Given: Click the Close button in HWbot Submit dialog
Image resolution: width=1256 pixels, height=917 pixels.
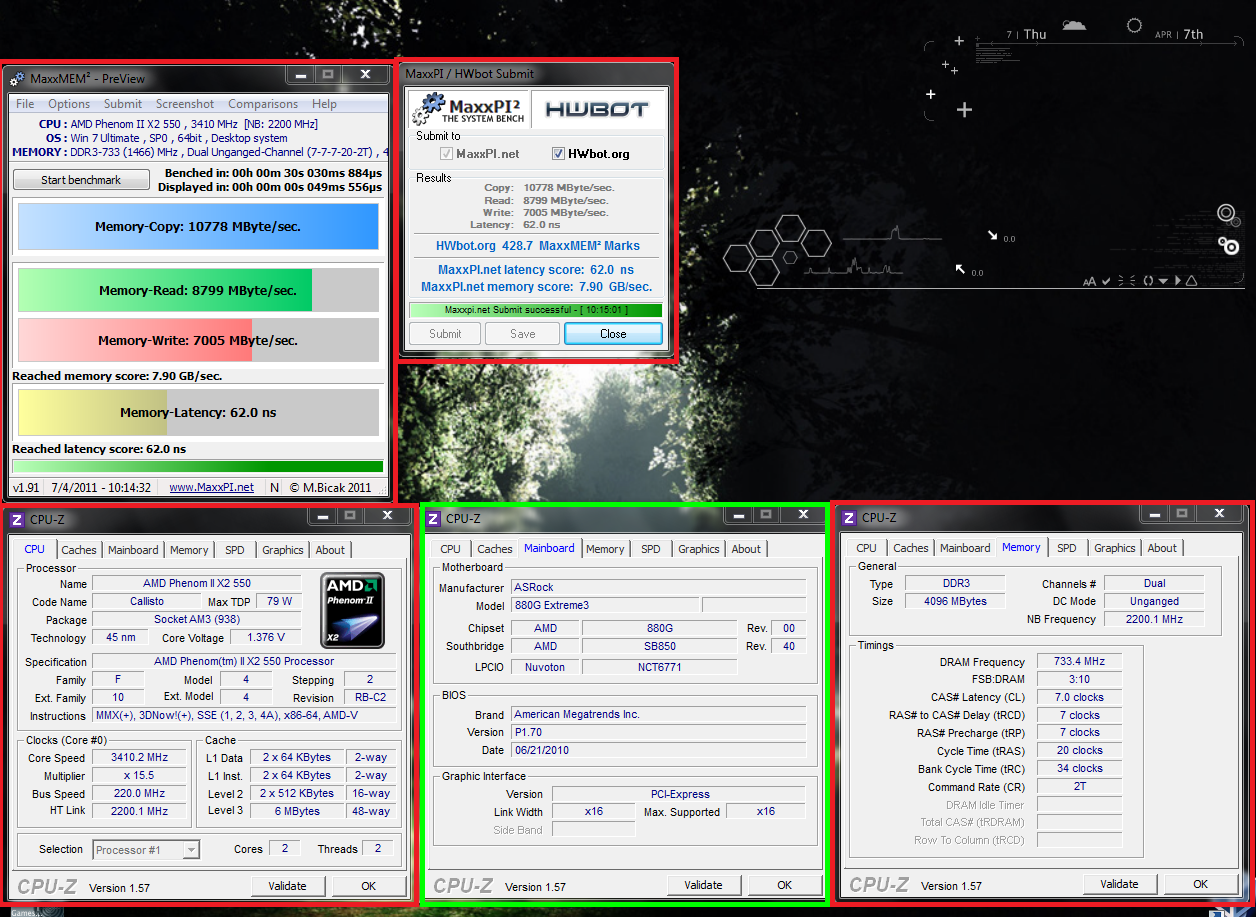Looking at the screenshot, I should coord(613,334).
